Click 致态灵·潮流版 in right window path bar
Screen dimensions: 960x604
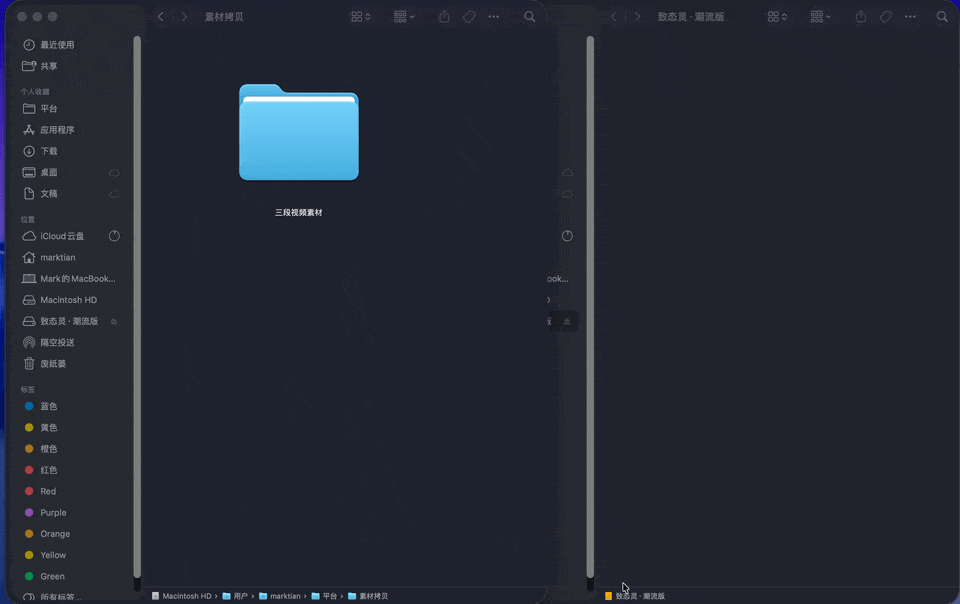[635, 596]
